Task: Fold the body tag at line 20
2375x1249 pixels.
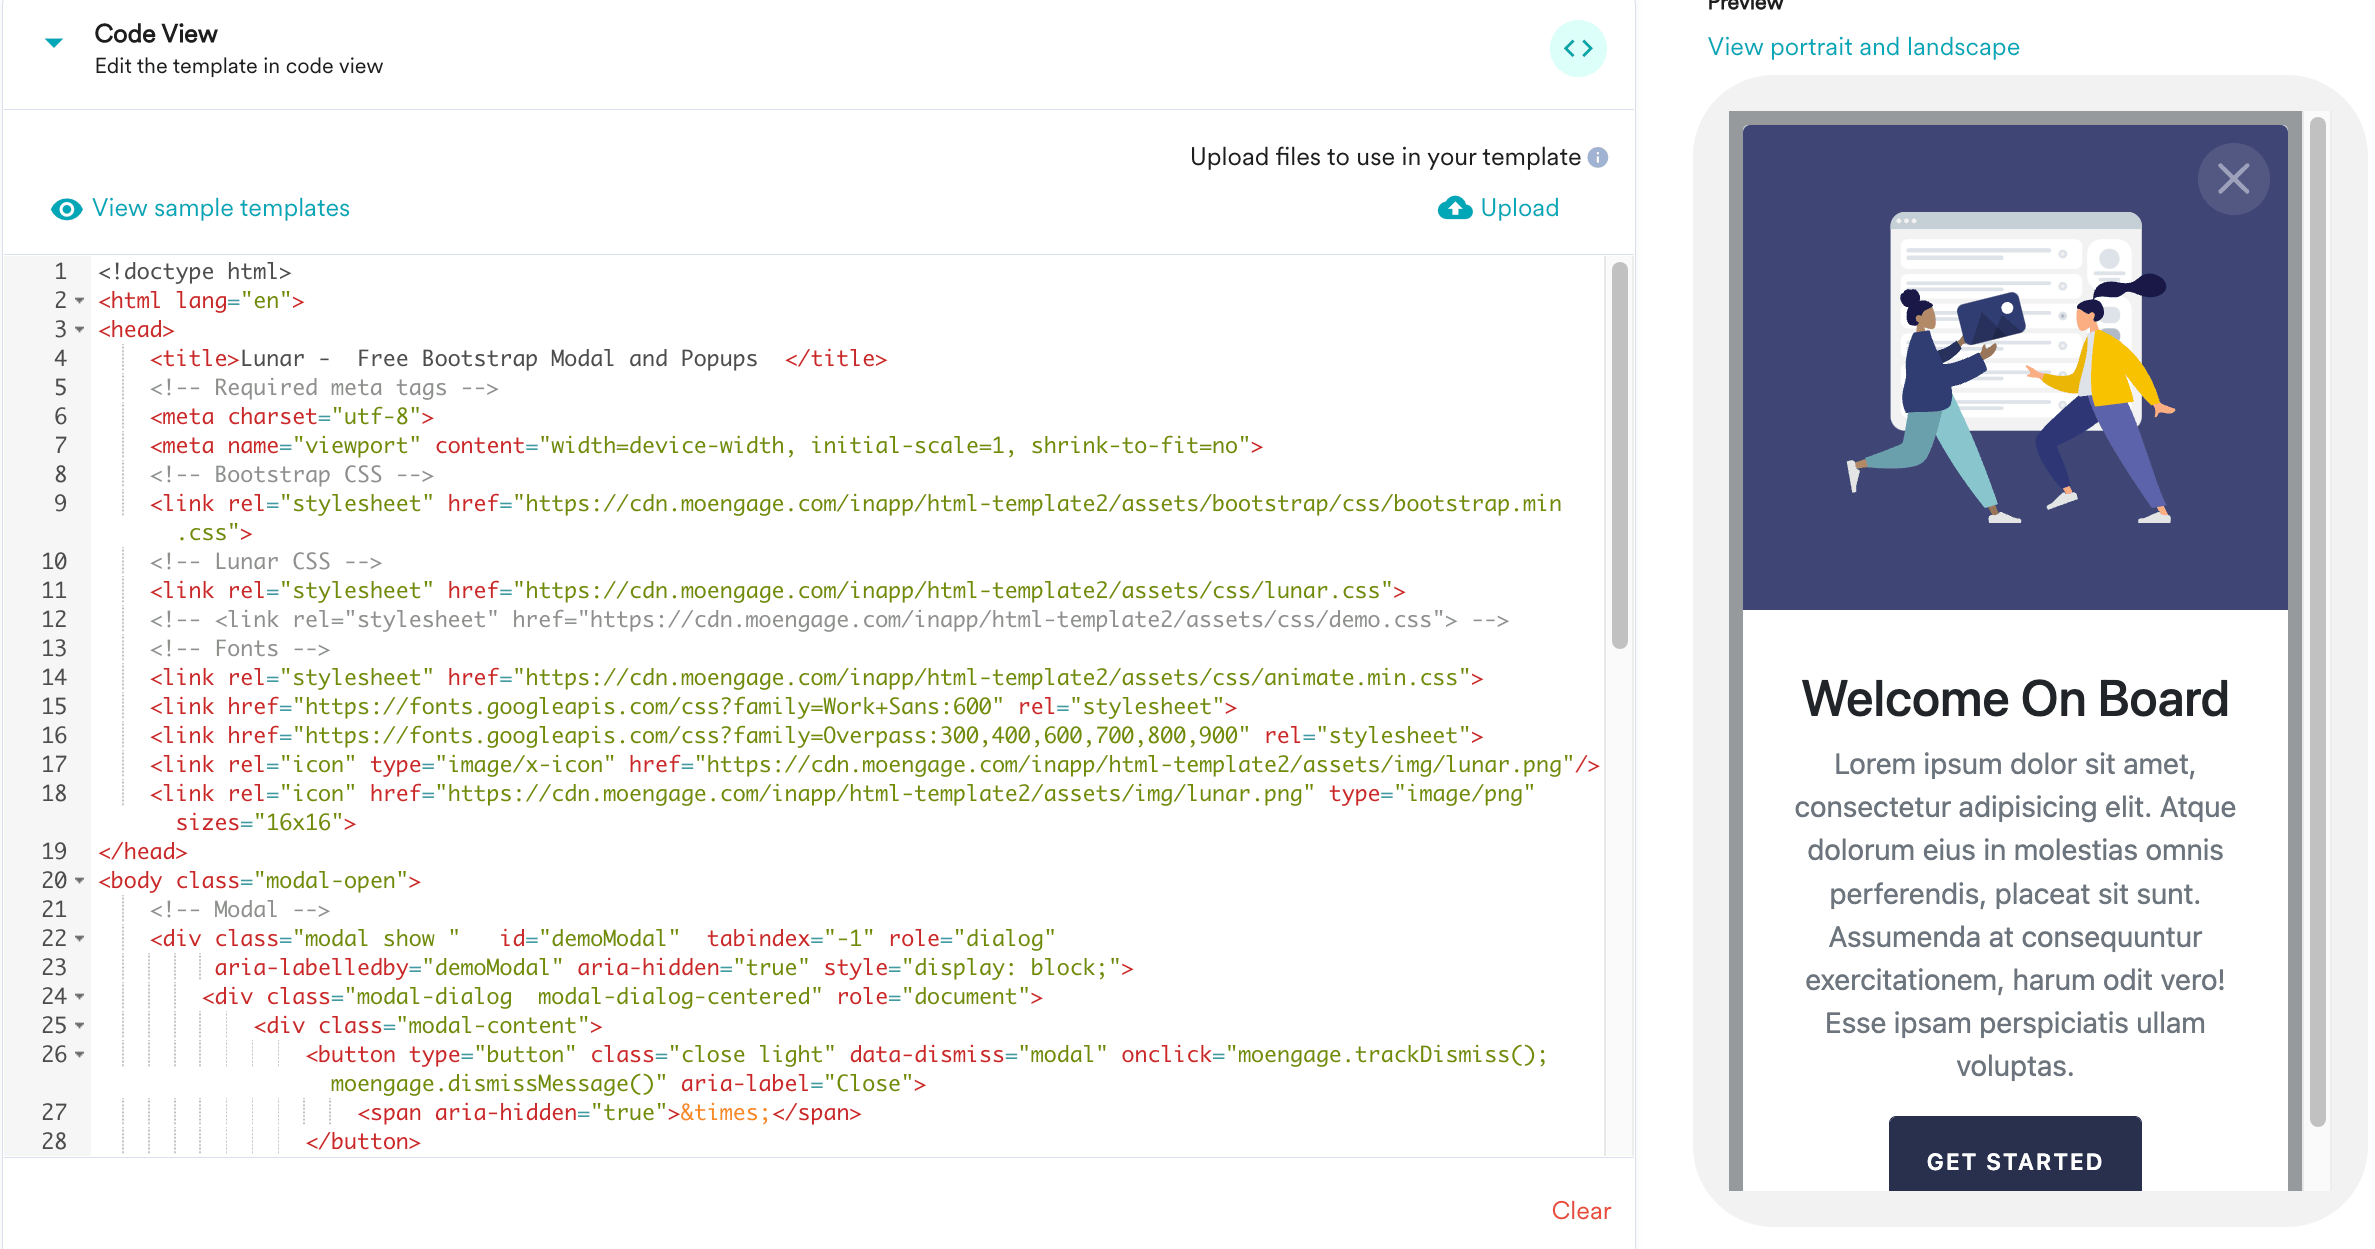Action: [80, 880]
